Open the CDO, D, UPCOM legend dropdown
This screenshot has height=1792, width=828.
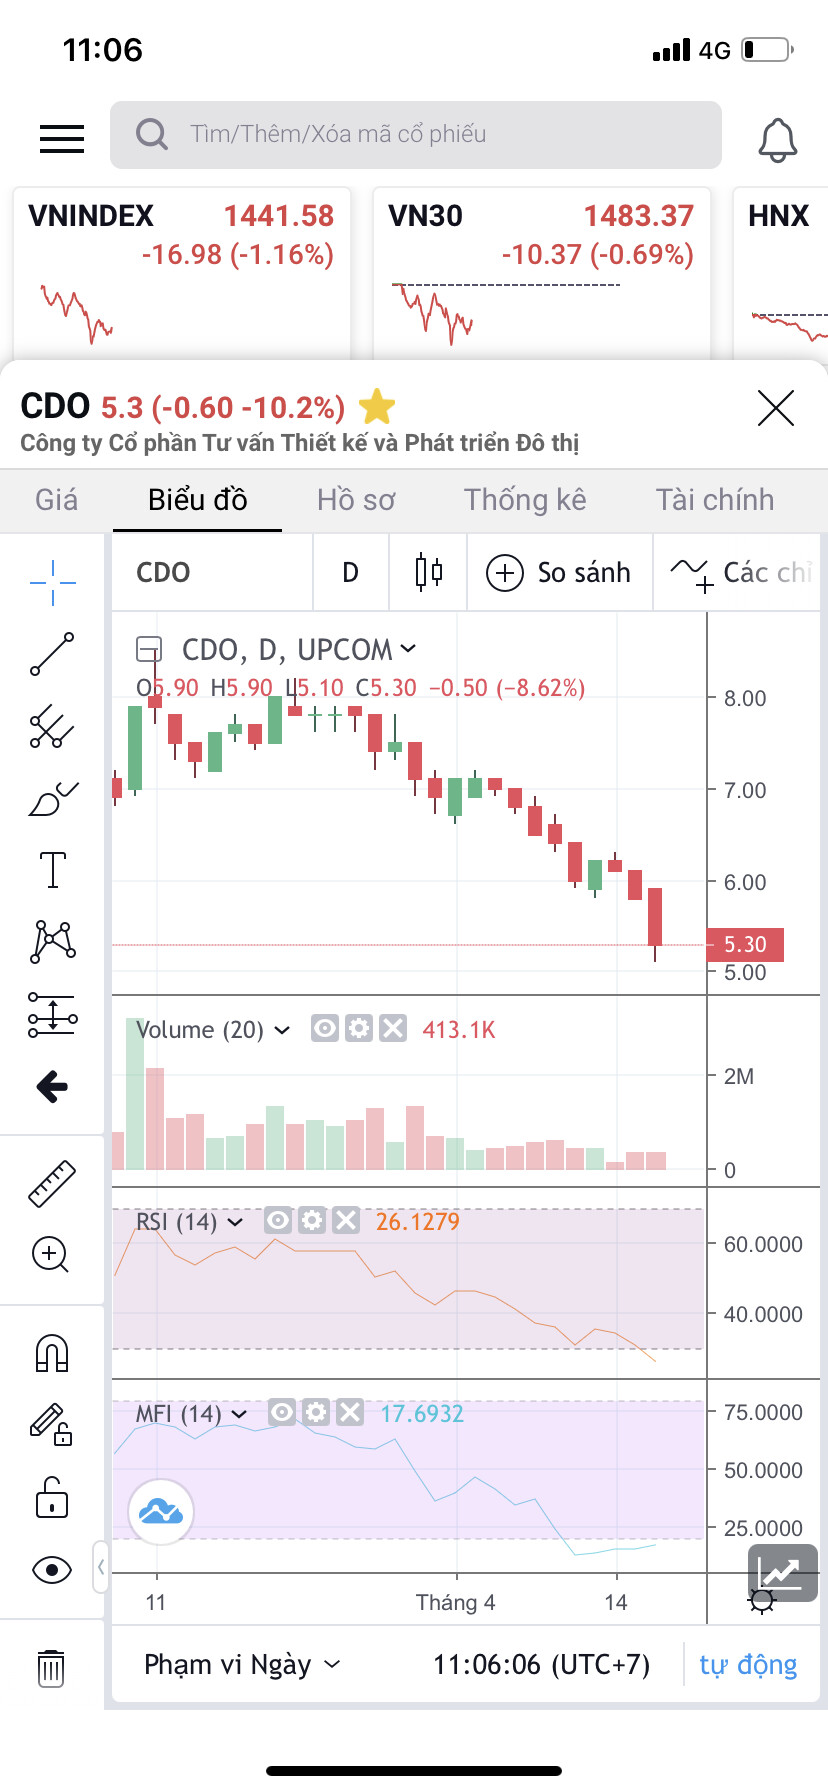click(x=408, y=649)
